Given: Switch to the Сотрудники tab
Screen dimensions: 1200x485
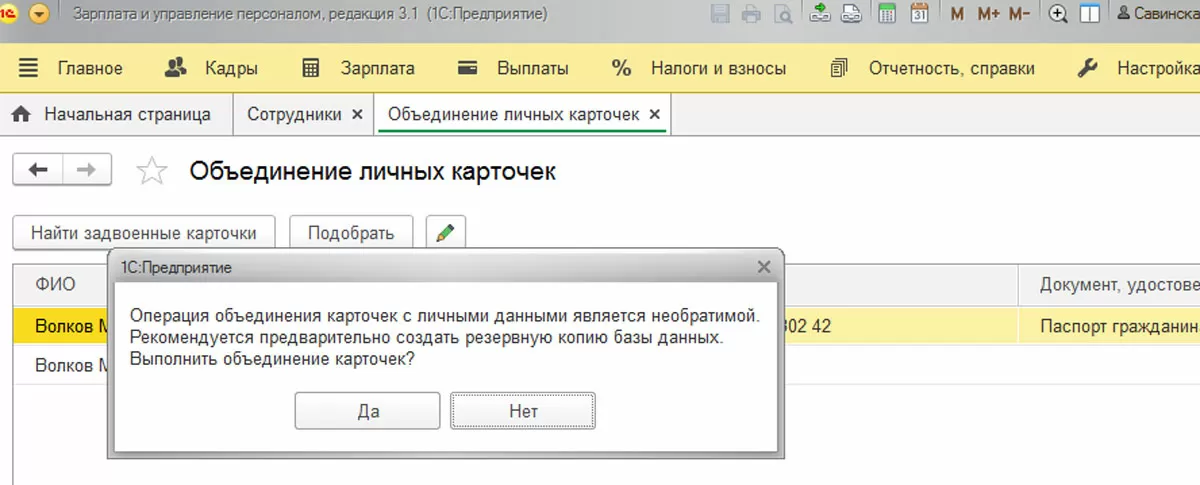Looking at the screenshot, I should pyautogui.click(x=294, y=114).
